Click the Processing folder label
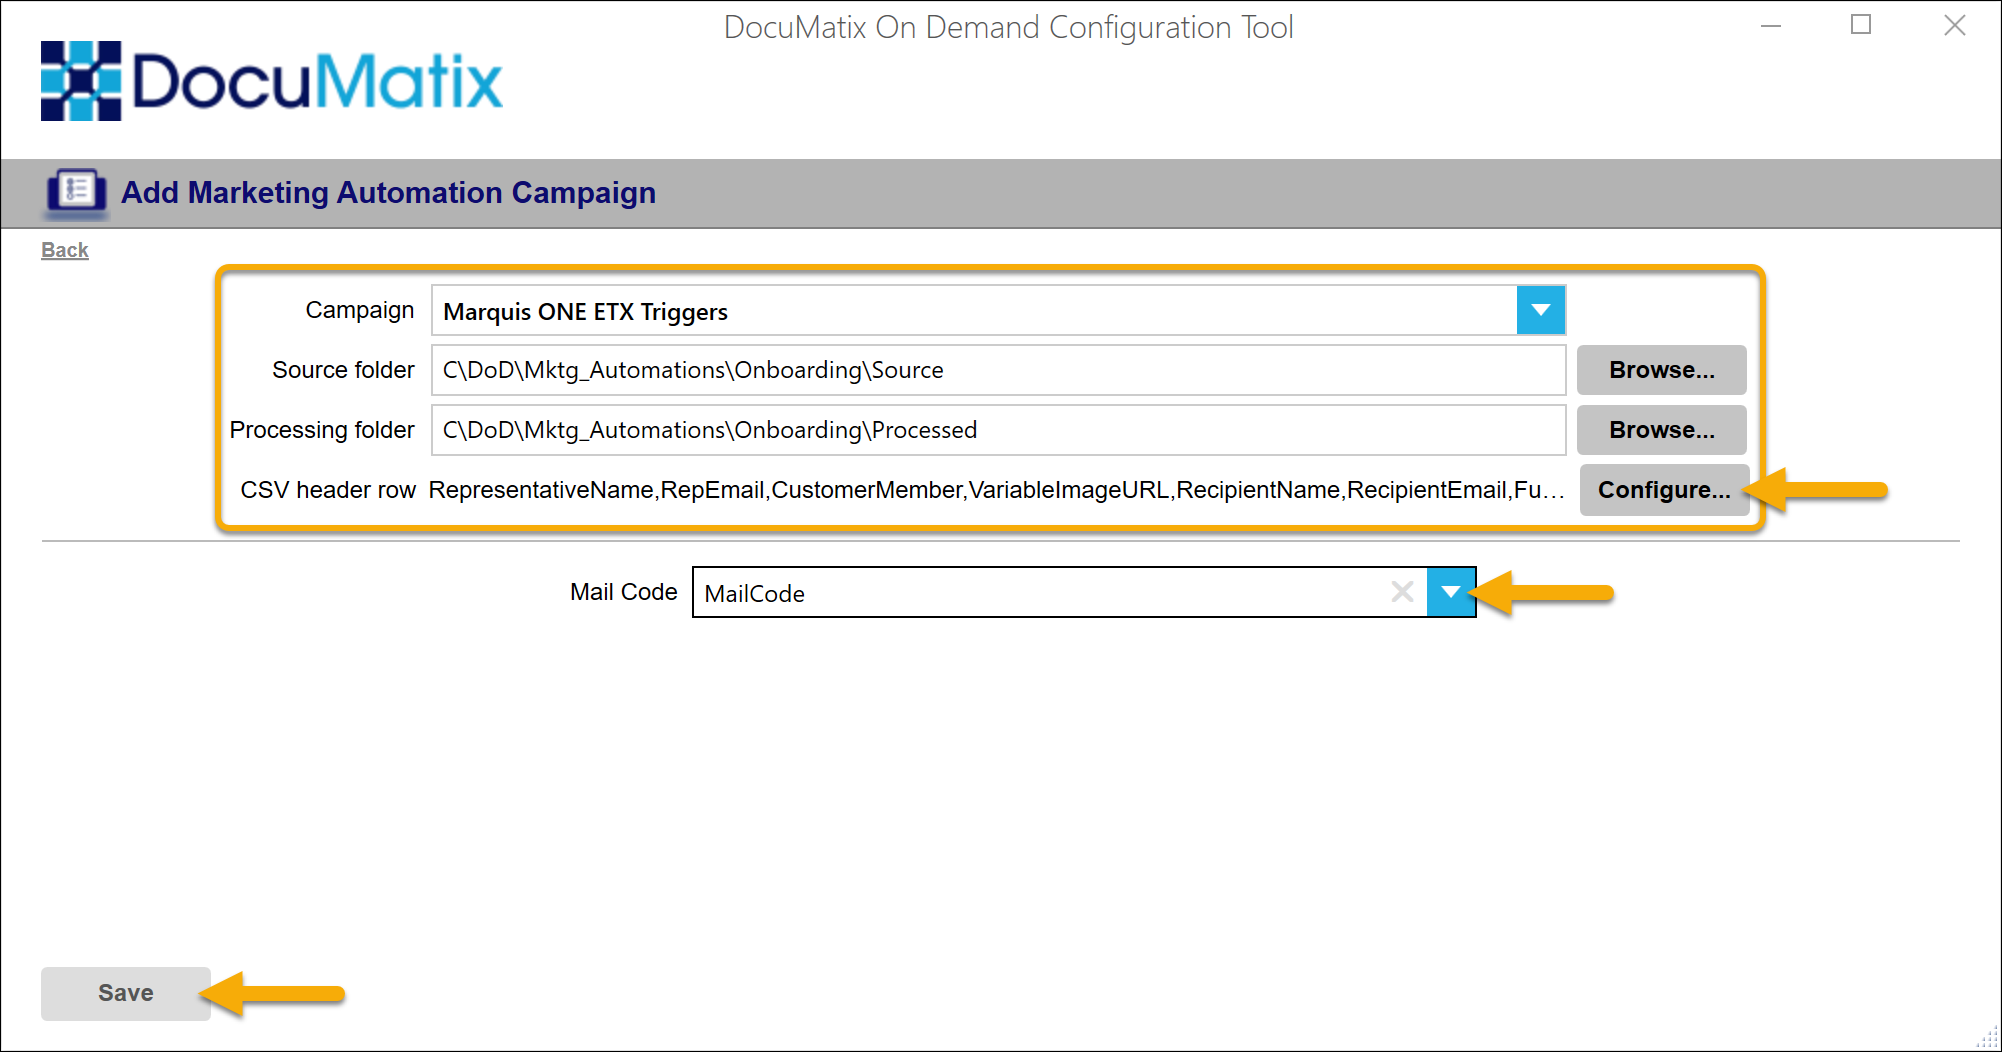2002x1052 pixels. tap(322, 430)
